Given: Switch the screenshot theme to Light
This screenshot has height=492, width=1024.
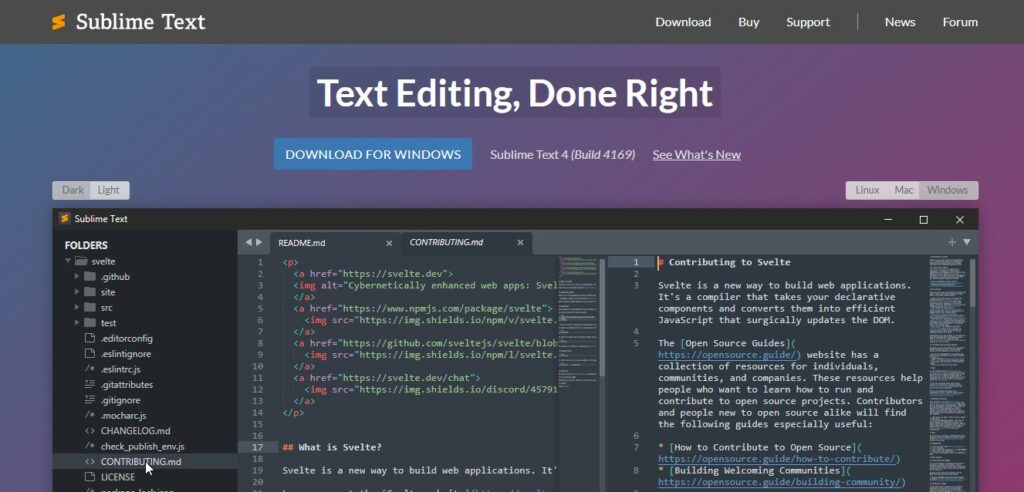Looking at the screenshot, I should (109, 190).
